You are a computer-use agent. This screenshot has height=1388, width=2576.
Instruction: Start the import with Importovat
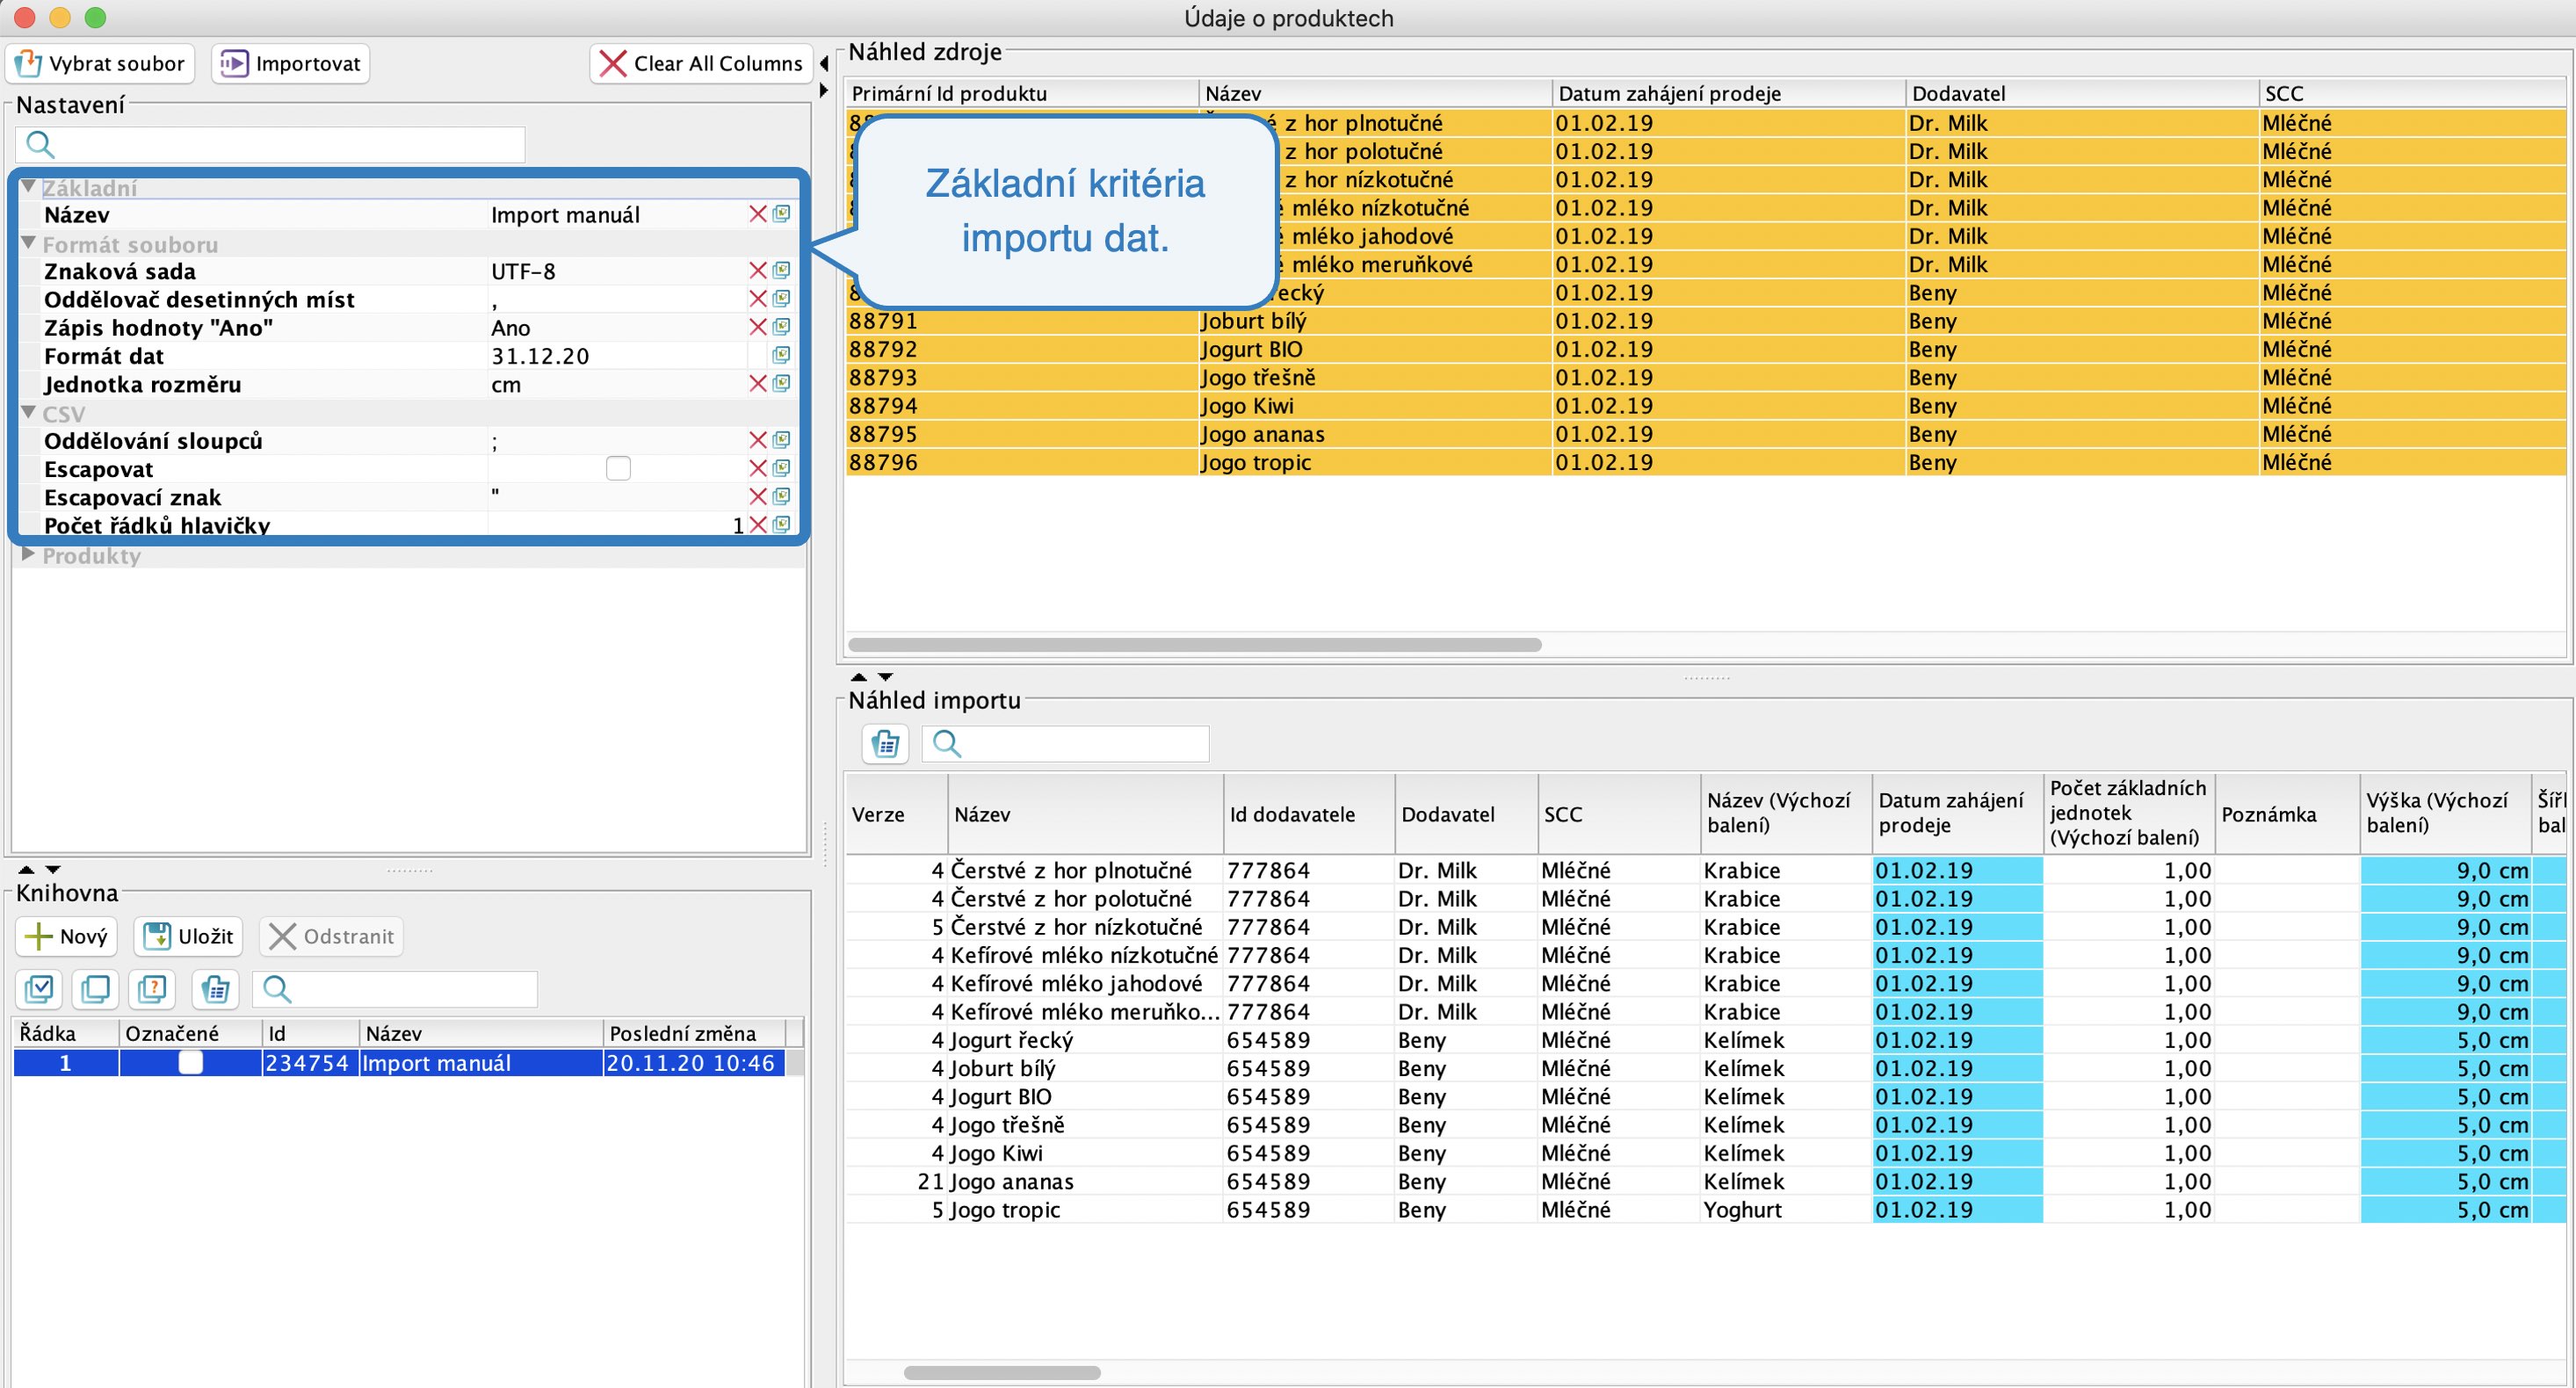[x=290, y=64]
